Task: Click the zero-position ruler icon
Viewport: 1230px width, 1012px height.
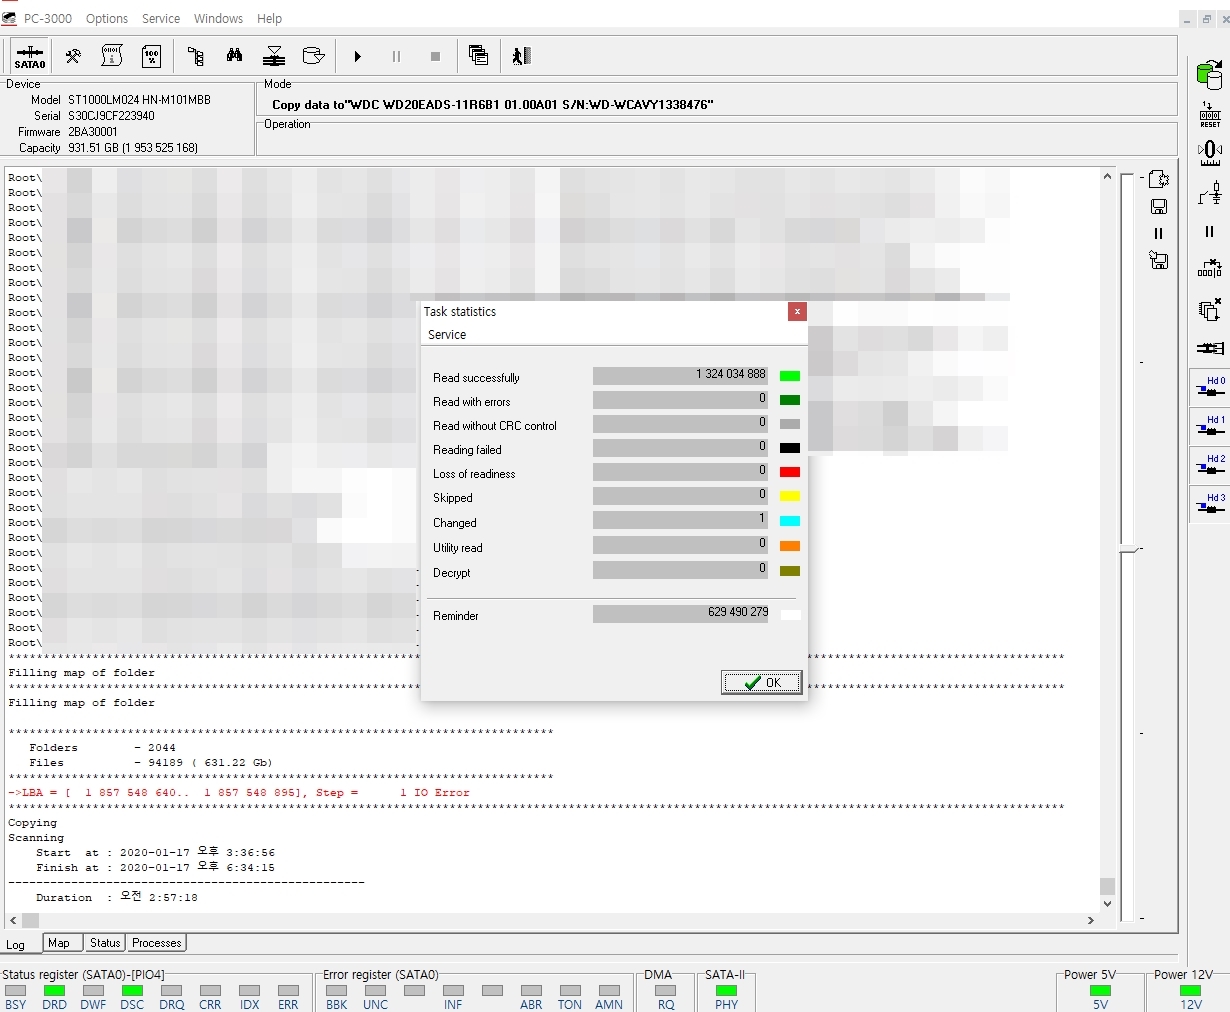Action: (x=1210, y=153)
